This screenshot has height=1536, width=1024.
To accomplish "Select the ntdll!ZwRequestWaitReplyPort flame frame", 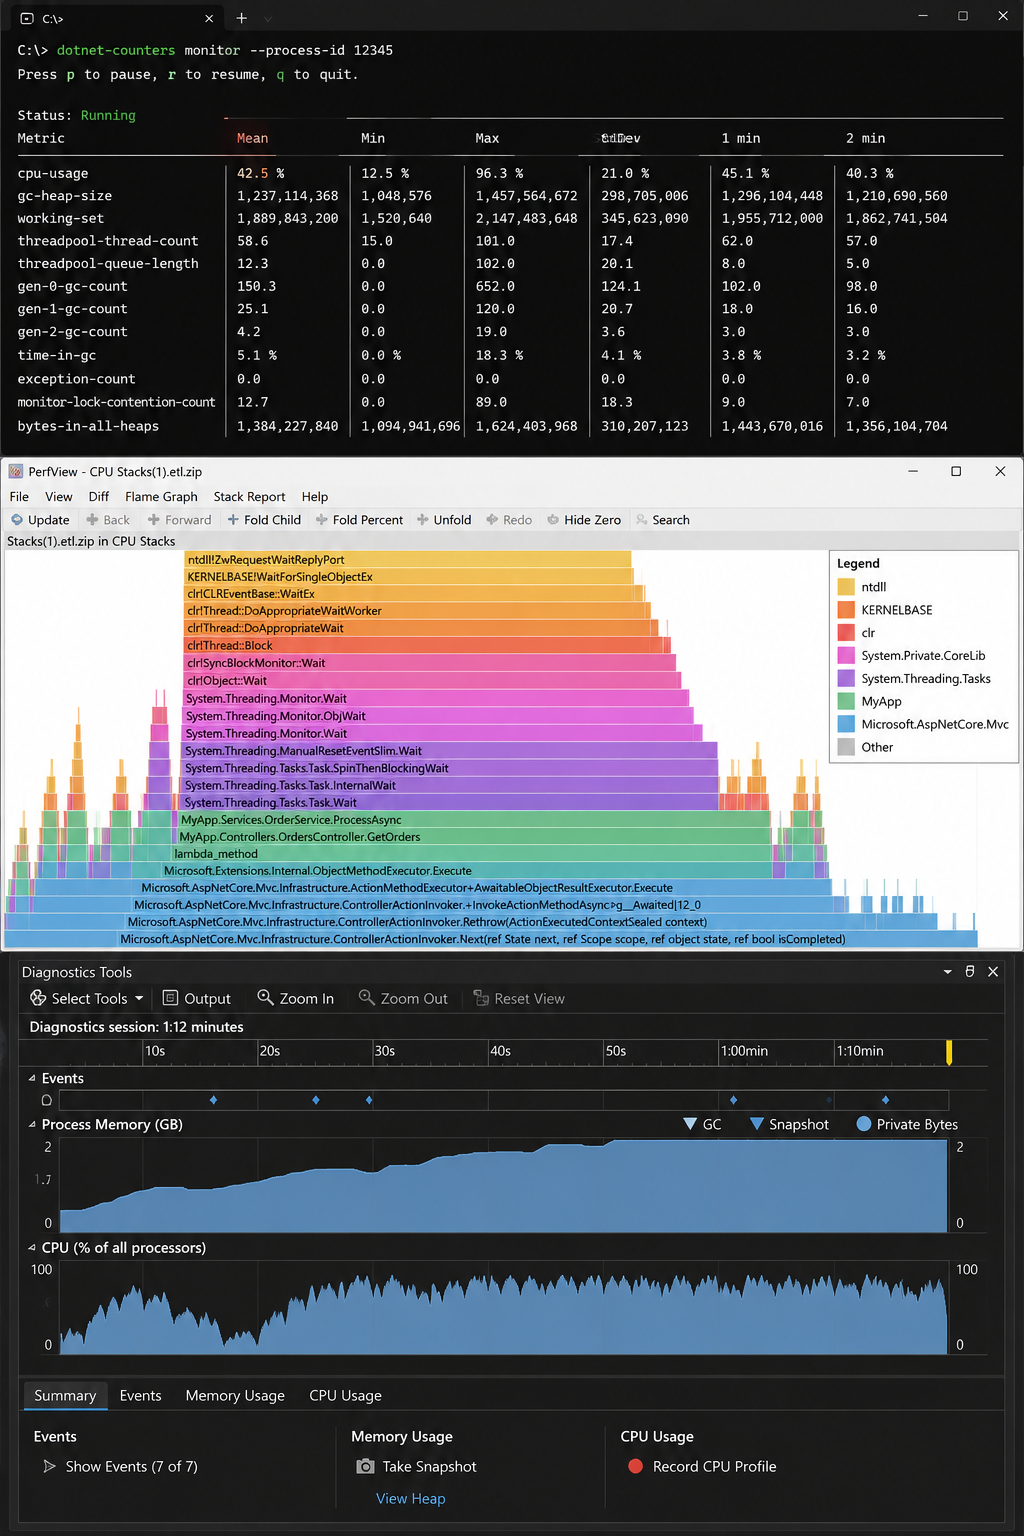I will pyautogui.click(x=407, y=560).
